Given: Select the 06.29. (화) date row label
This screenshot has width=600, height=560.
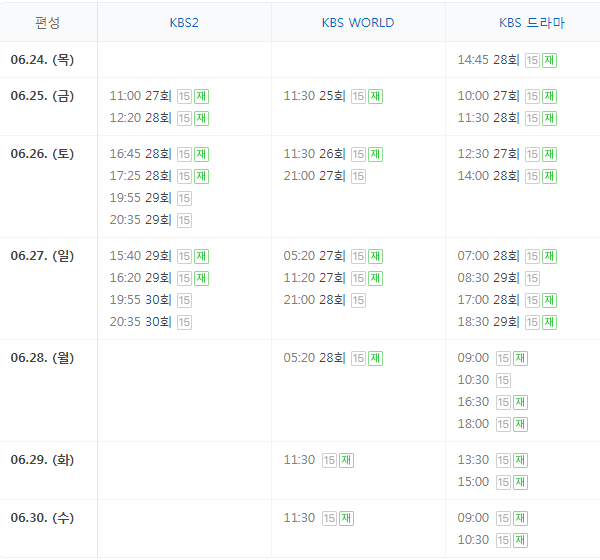Looking at the screenshot, I should click(42, 460).
